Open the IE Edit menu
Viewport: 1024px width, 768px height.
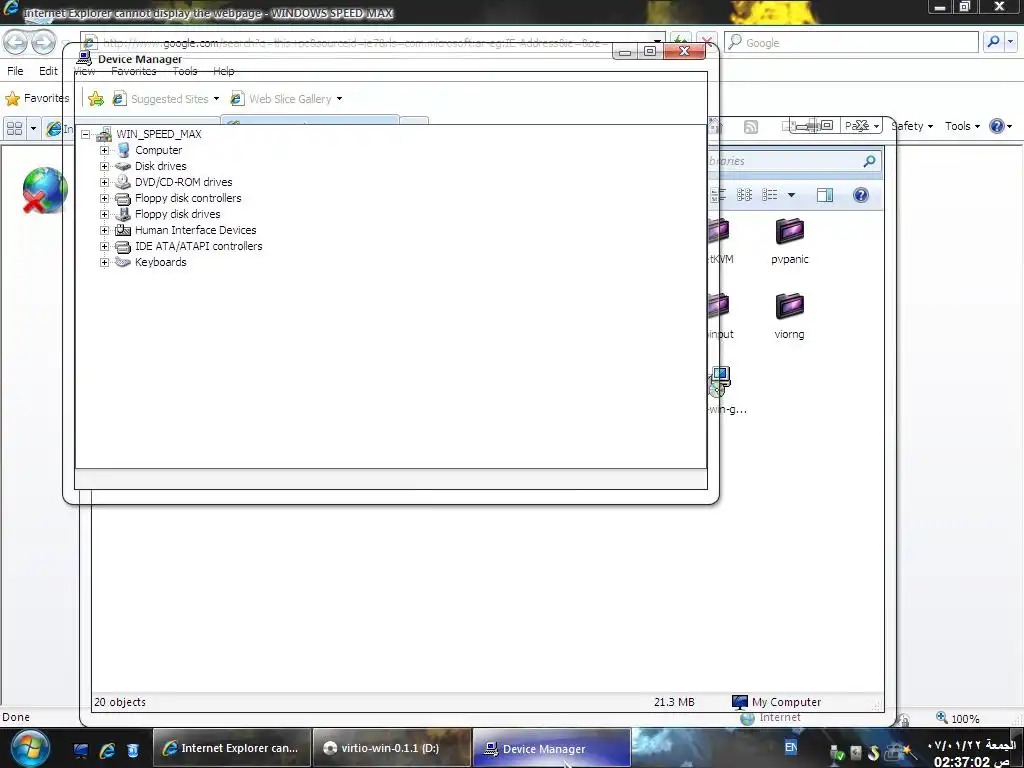click(x=48, y=71)
